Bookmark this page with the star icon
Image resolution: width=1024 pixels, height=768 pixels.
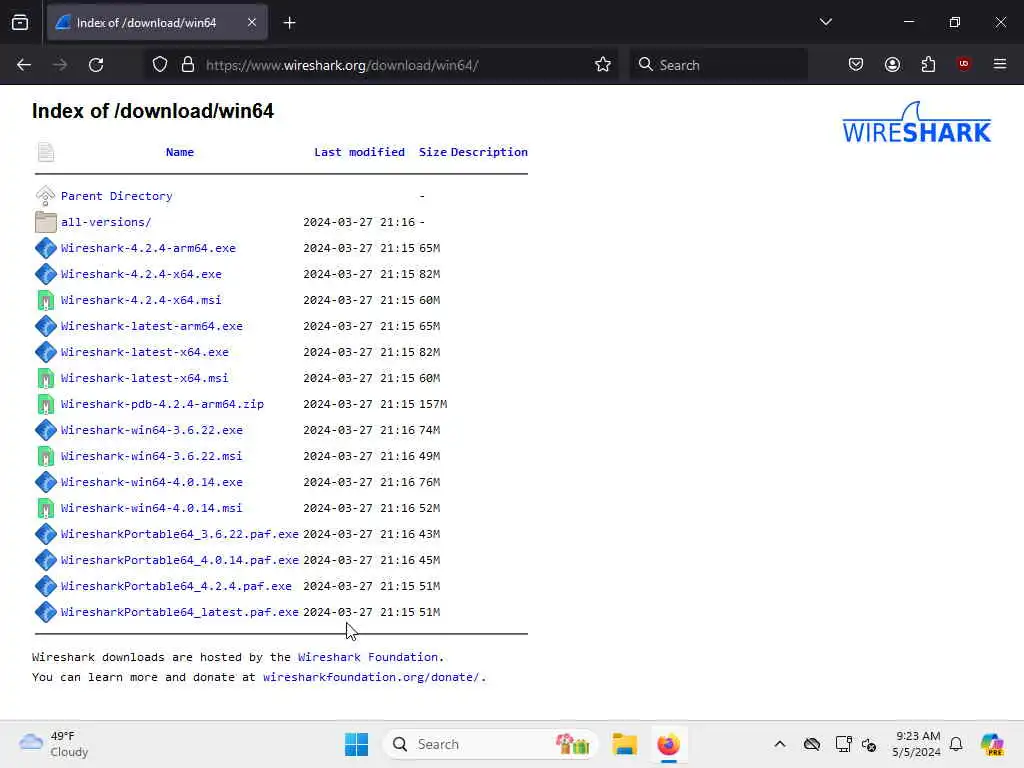[603, 65]
